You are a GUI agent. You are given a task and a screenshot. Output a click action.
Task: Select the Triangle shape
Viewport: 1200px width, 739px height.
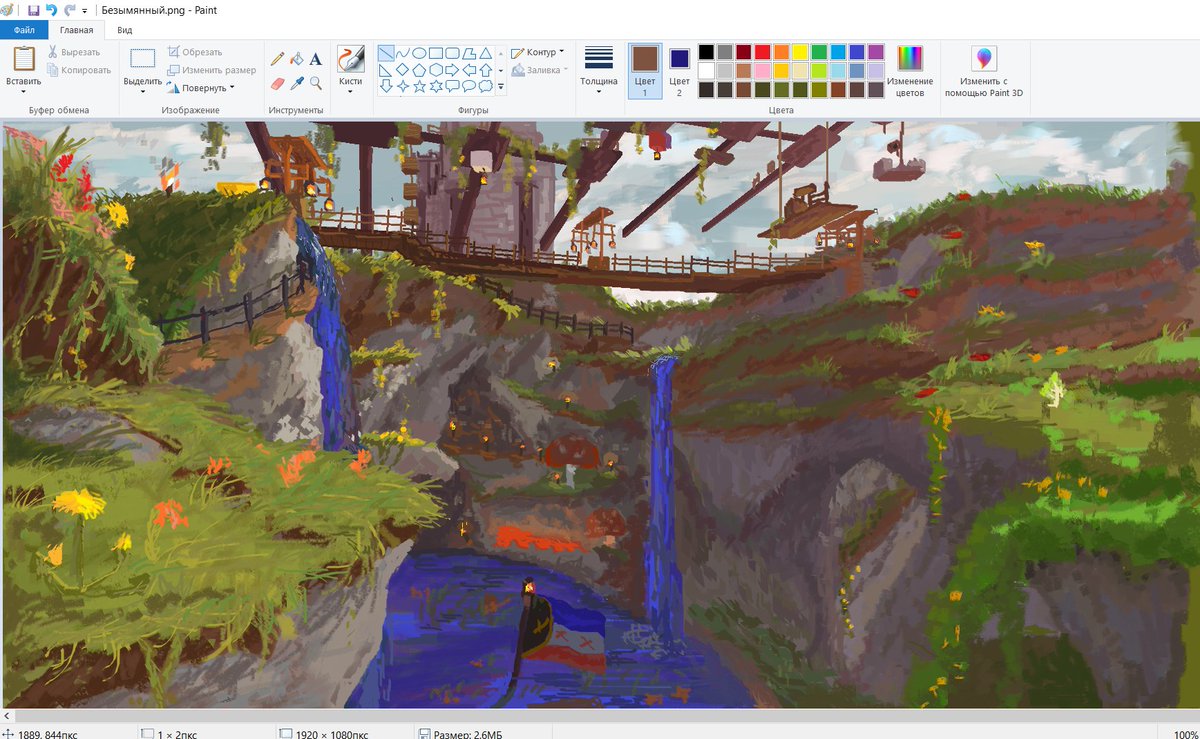(485, 53)
